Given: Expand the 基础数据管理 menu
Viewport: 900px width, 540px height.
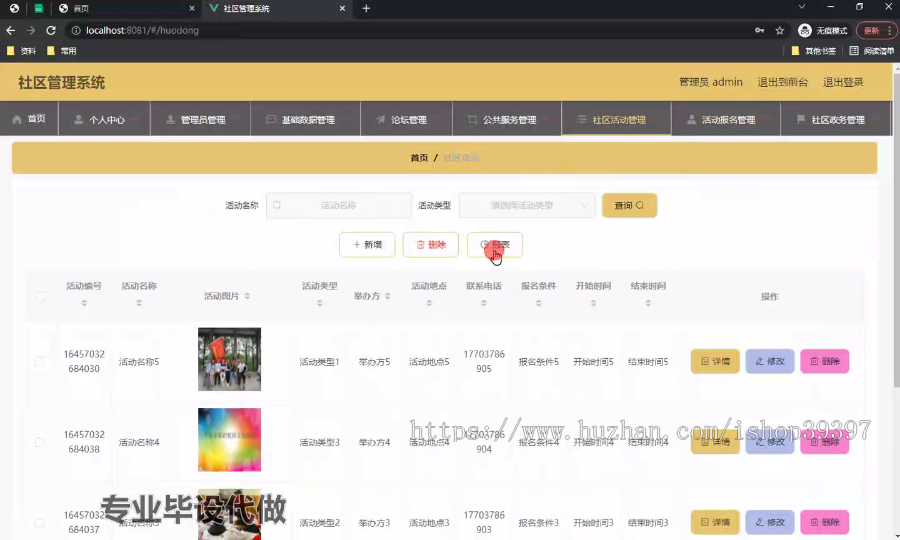Looking at the screenshot, I should (x=305, y=119).
